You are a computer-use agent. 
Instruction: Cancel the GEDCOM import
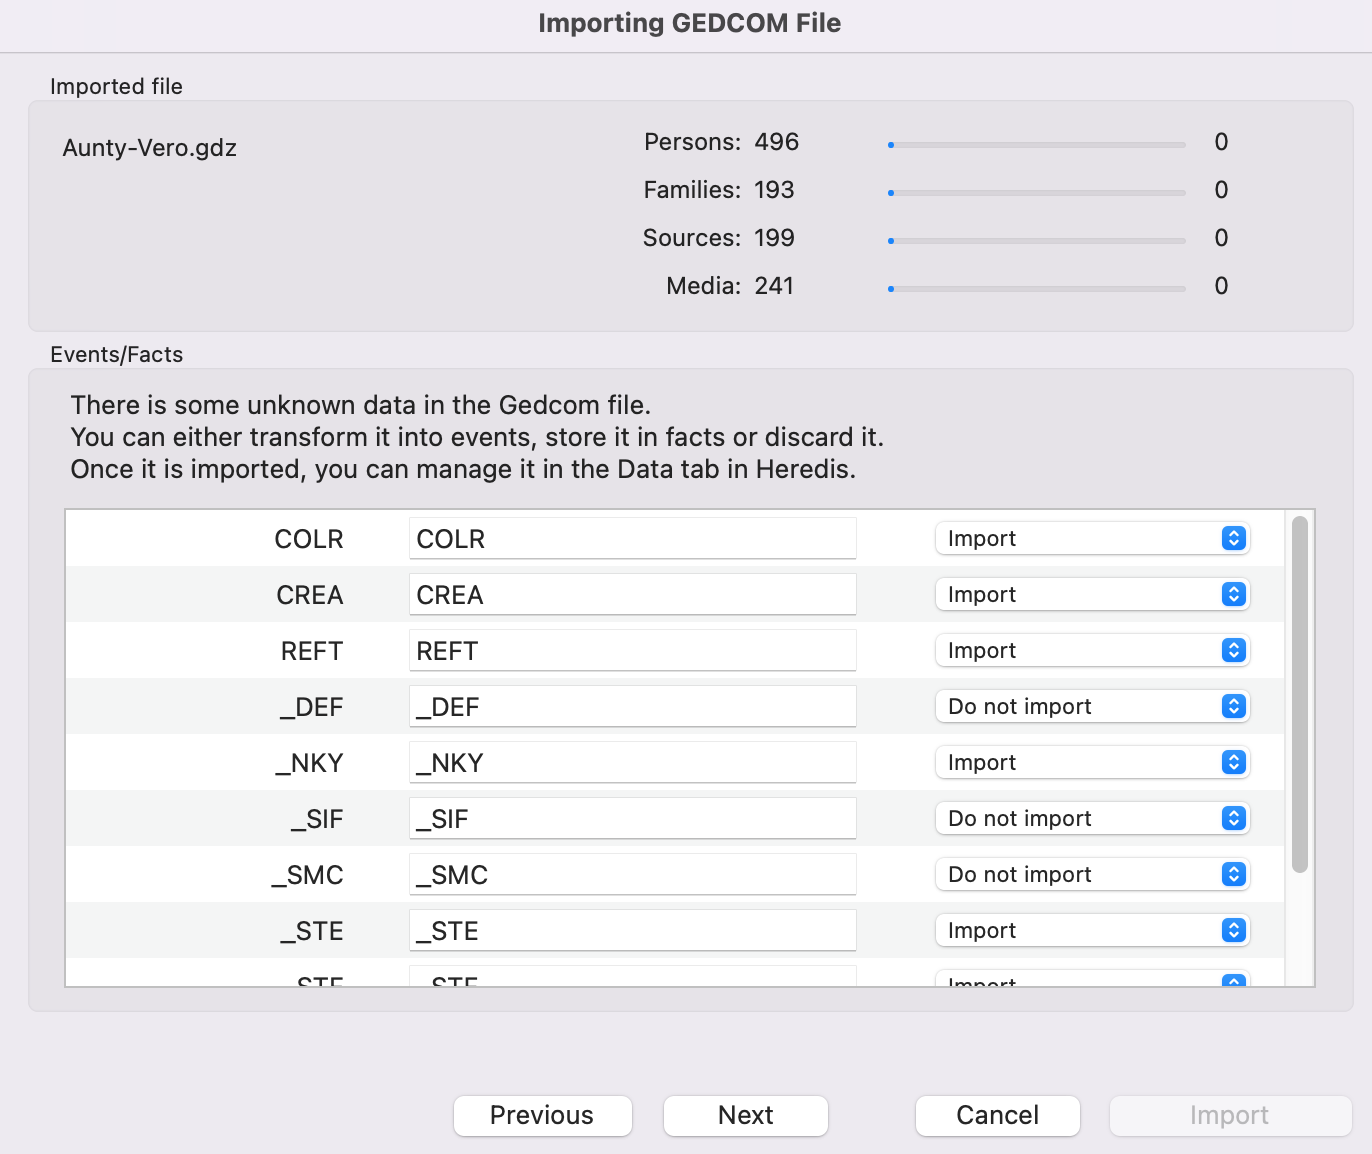997,1115
